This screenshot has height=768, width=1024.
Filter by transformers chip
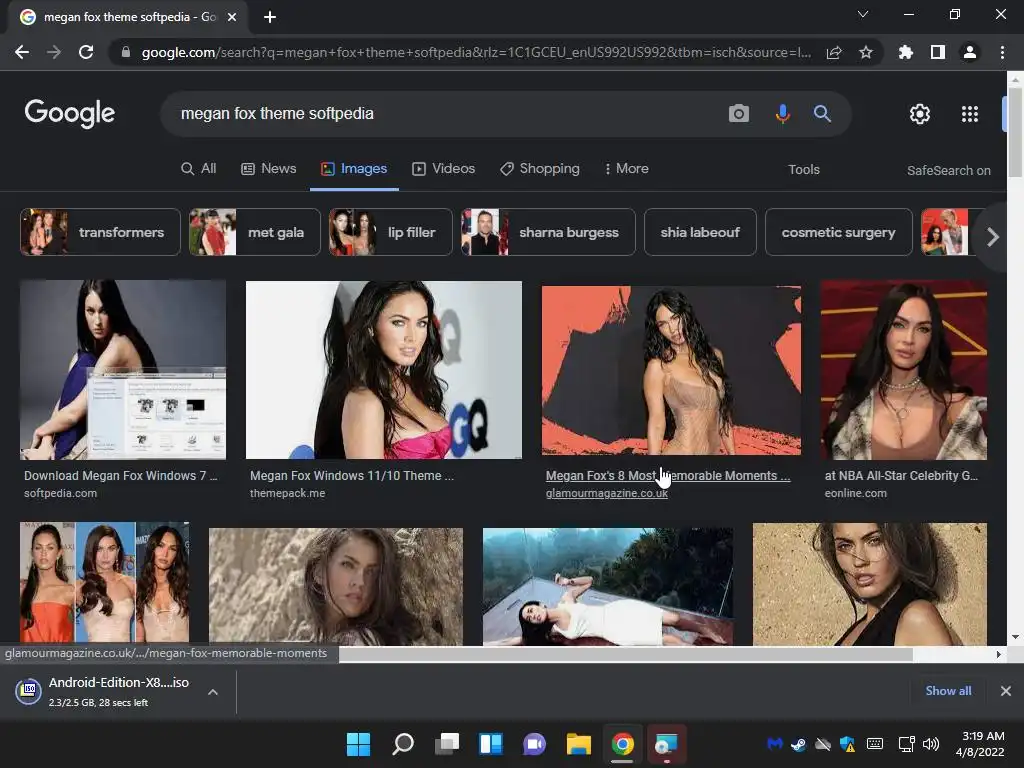pyautogui.click(x=100, y=232)
